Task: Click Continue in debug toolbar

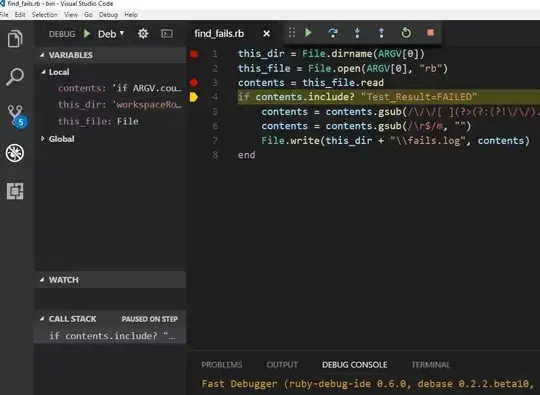Action: tap(309, 33)
